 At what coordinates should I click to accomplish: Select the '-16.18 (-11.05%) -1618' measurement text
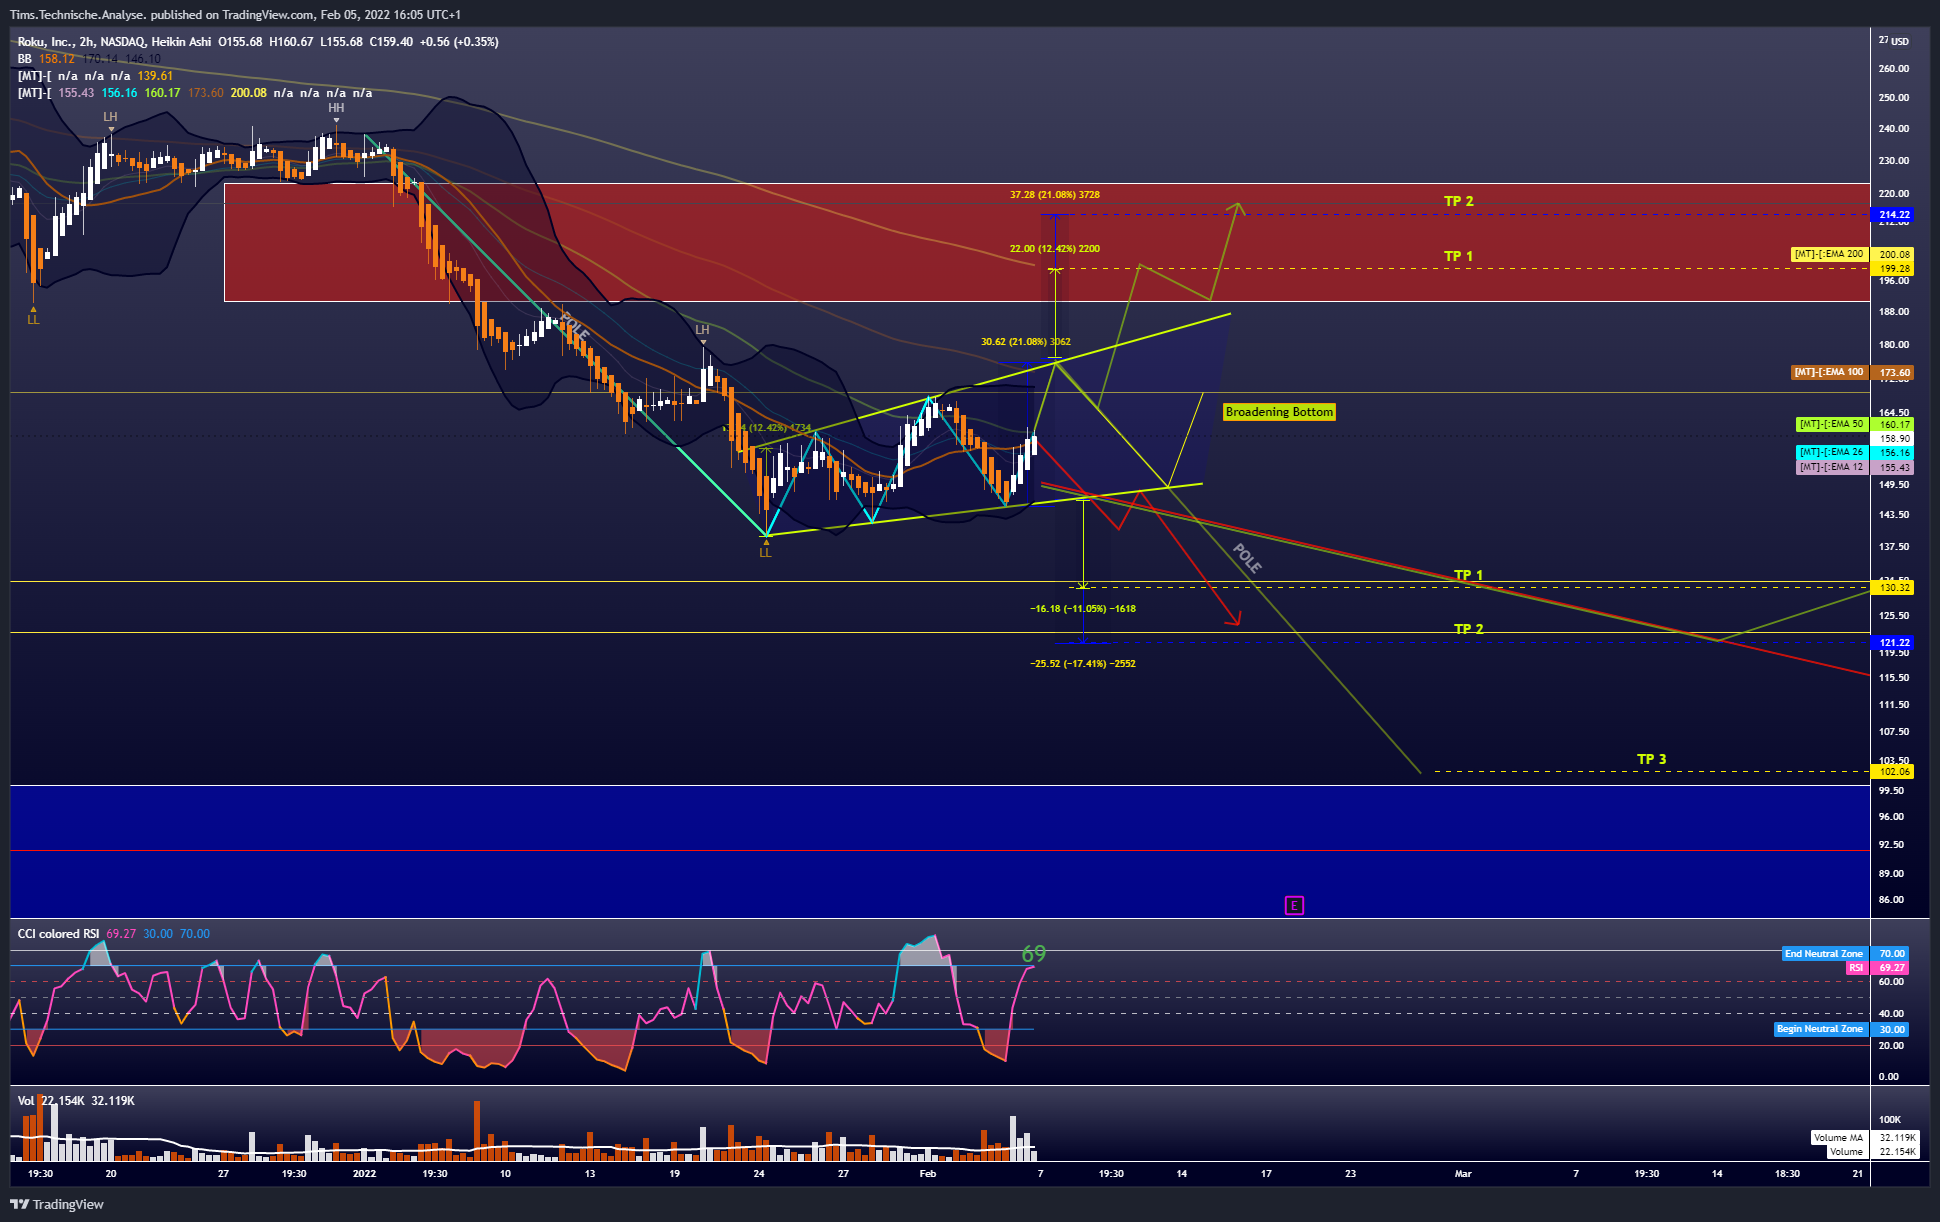(x=1082, y=609)
